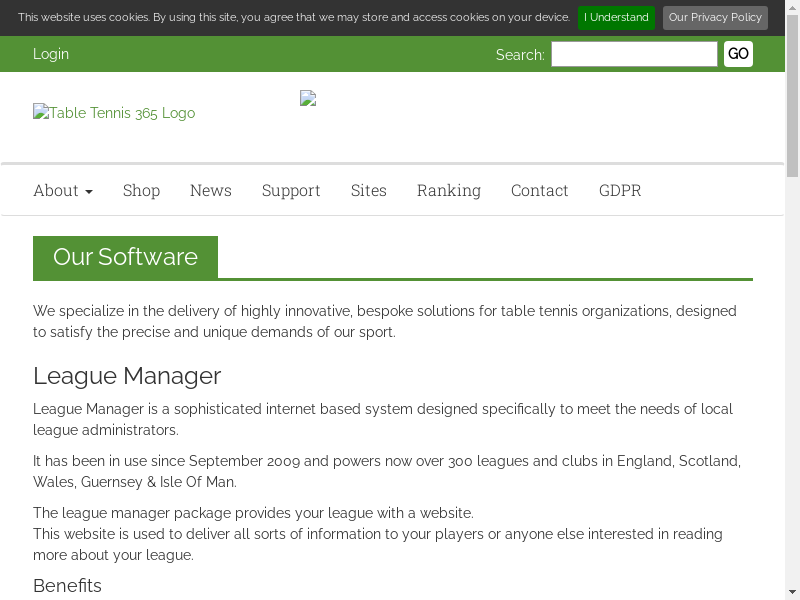Accept cookies with I Understand button
Screen dimensions: 800x600
pos(616,17)
